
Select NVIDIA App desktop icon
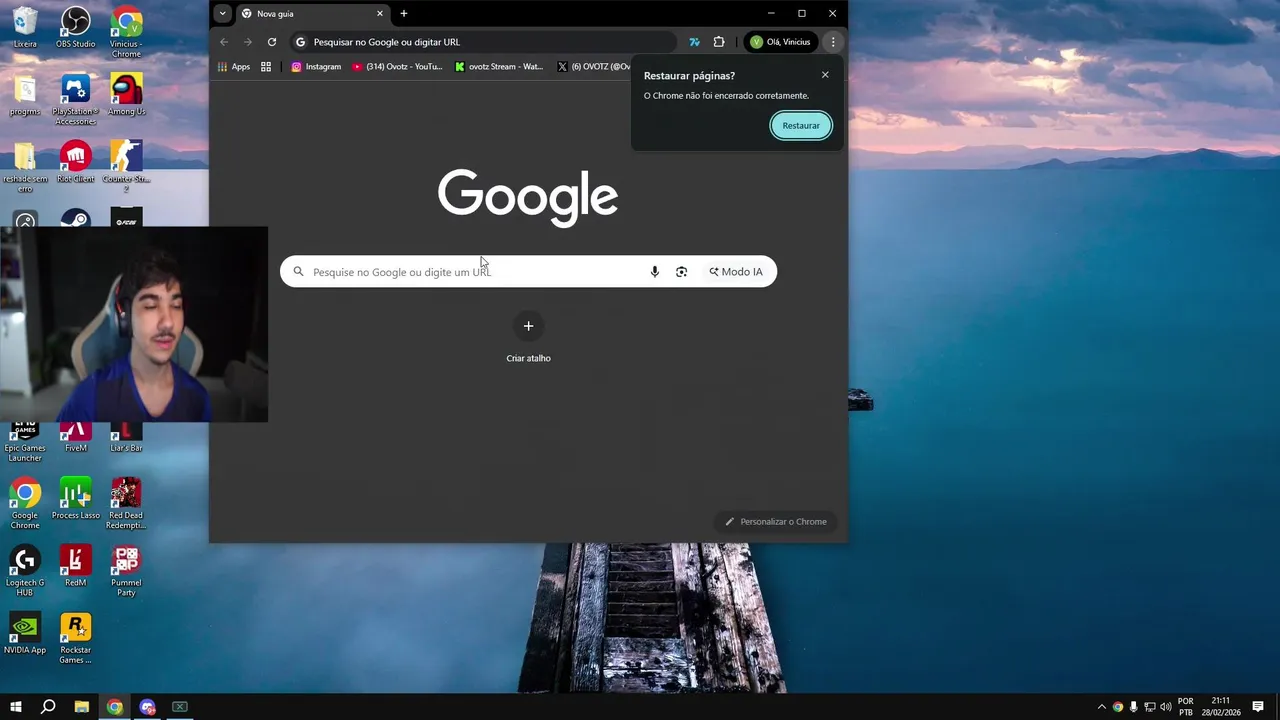tap(25, 633)
